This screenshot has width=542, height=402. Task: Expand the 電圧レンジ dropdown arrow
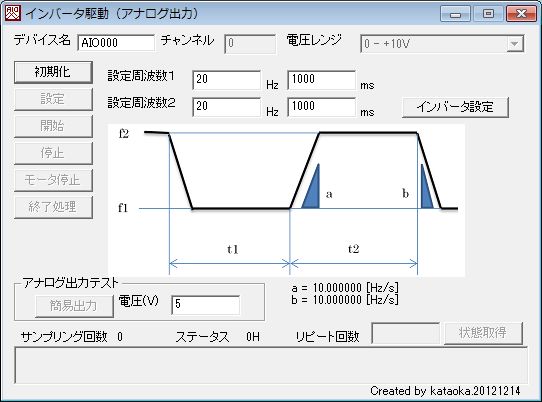[515, 44]
